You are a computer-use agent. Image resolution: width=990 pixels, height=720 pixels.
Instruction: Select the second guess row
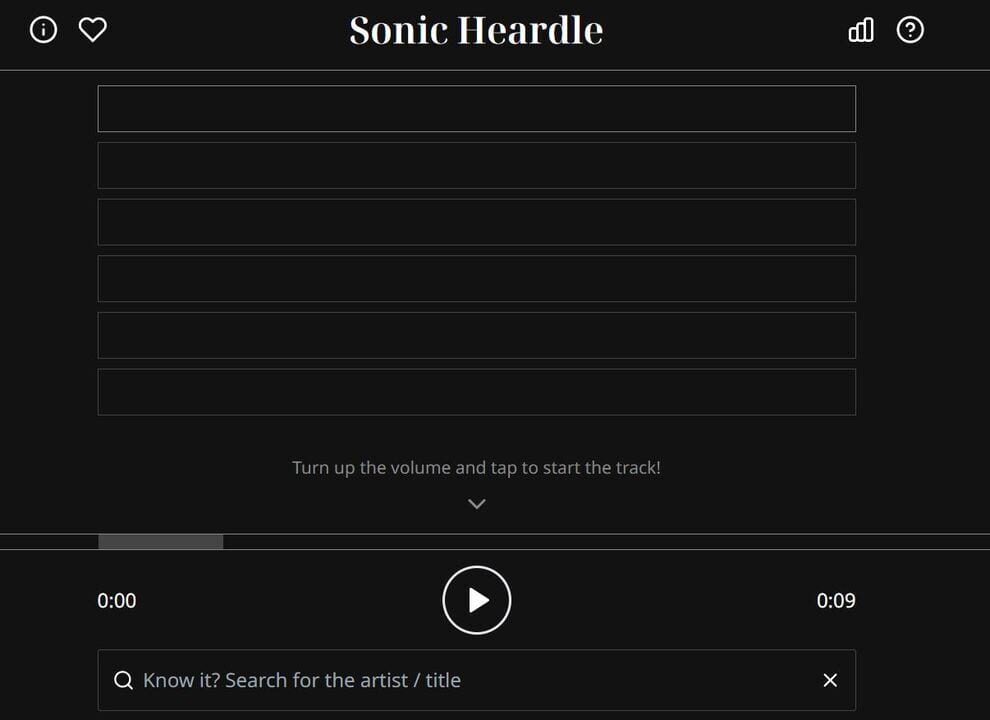tap(476, 164)
